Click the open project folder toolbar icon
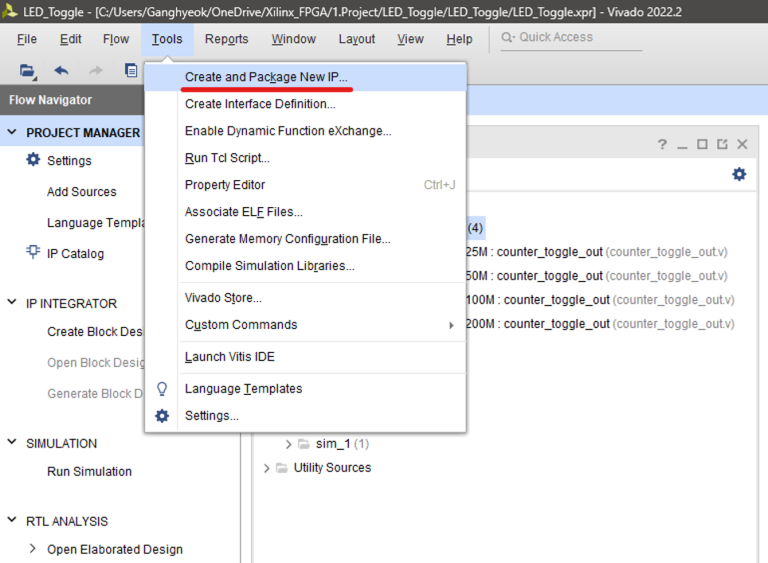The image size is (768, 563). 27,71
